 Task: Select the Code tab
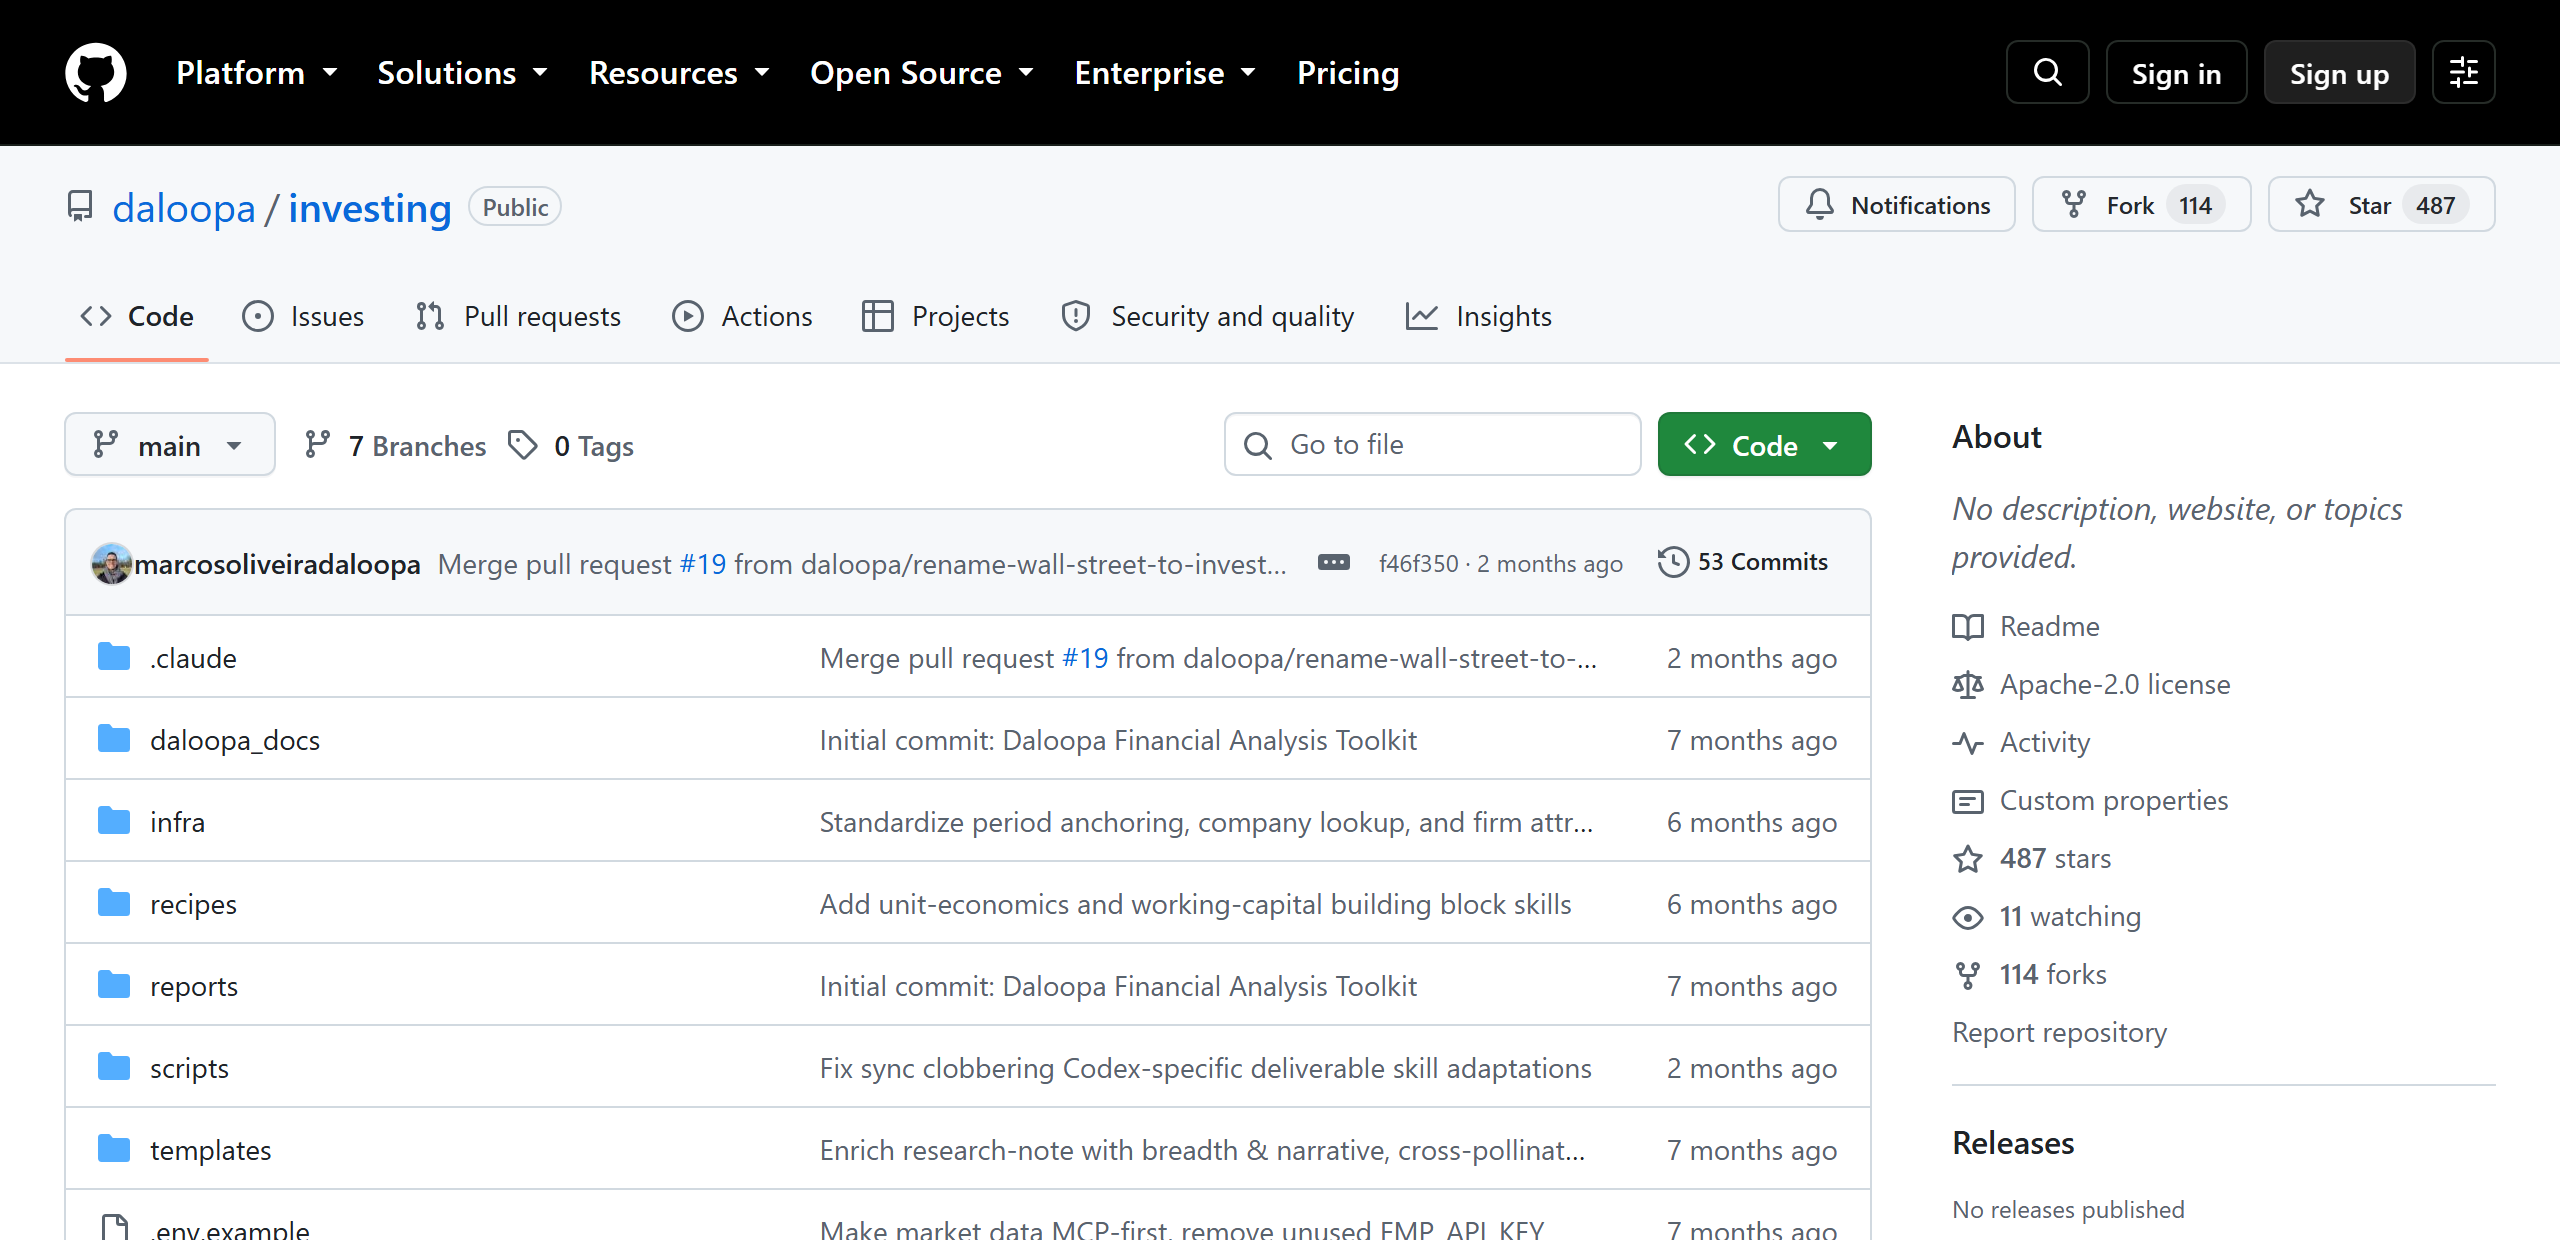click(137, 316)
